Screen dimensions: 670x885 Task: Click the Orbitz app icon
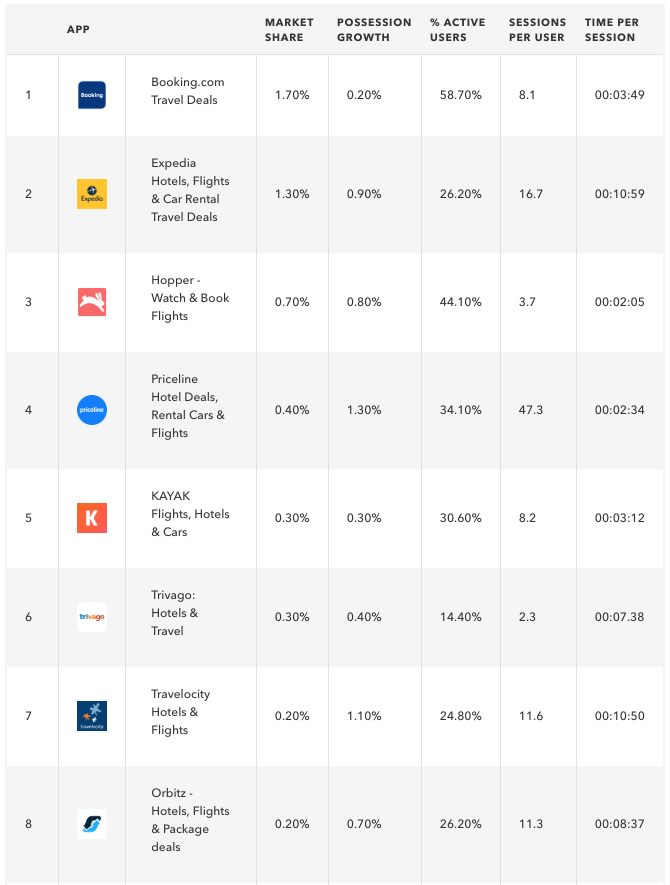91,824
